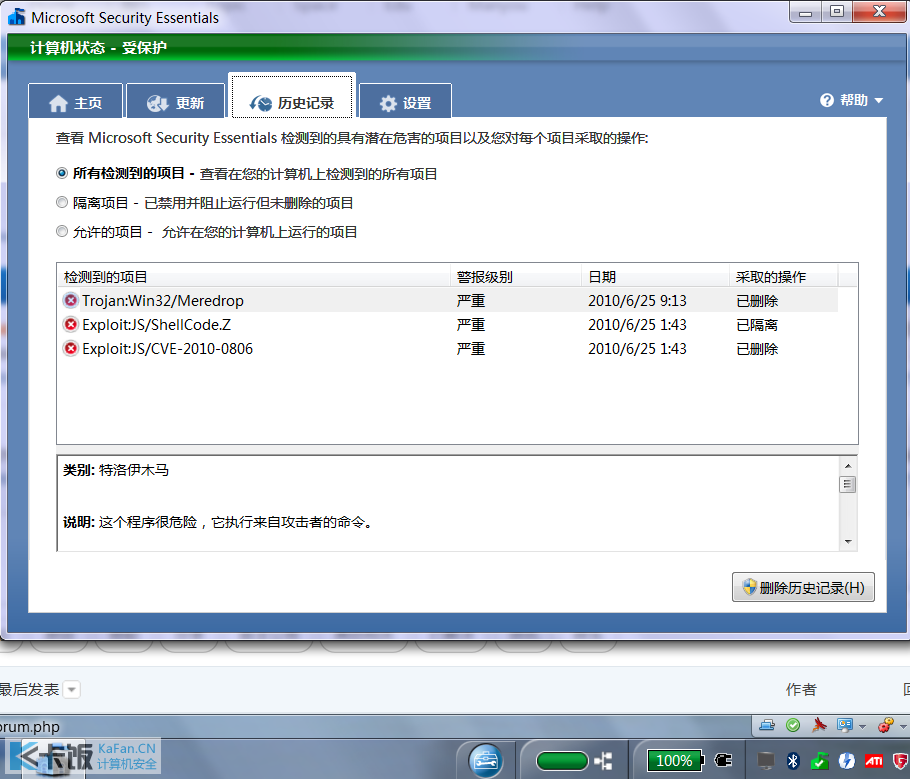Select the 隔离项目 radio button
This screenshot has width=910, height=779.
point(62,202)
